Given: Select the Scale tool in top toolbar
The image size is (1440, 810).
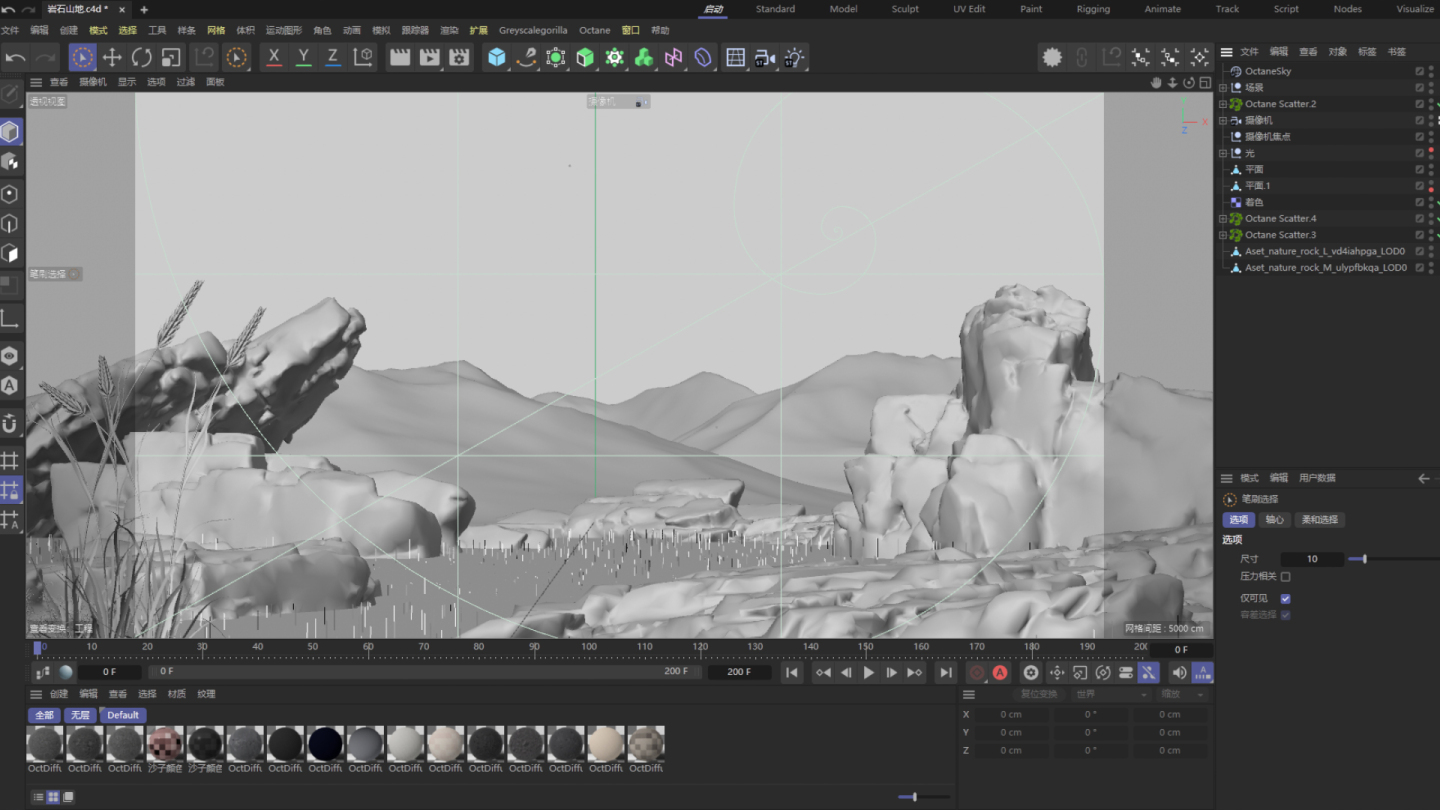Looking at the screenshot, I should pos(171,57).
